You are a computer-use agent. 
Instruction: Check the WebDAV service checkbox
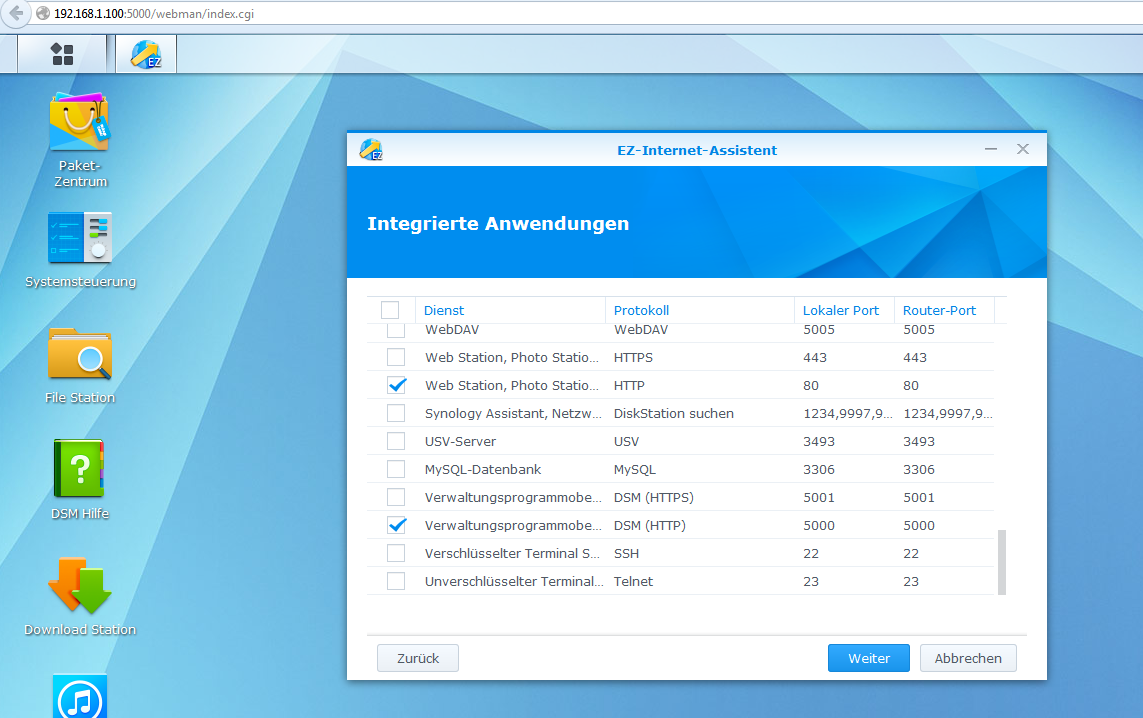(396, 330)
